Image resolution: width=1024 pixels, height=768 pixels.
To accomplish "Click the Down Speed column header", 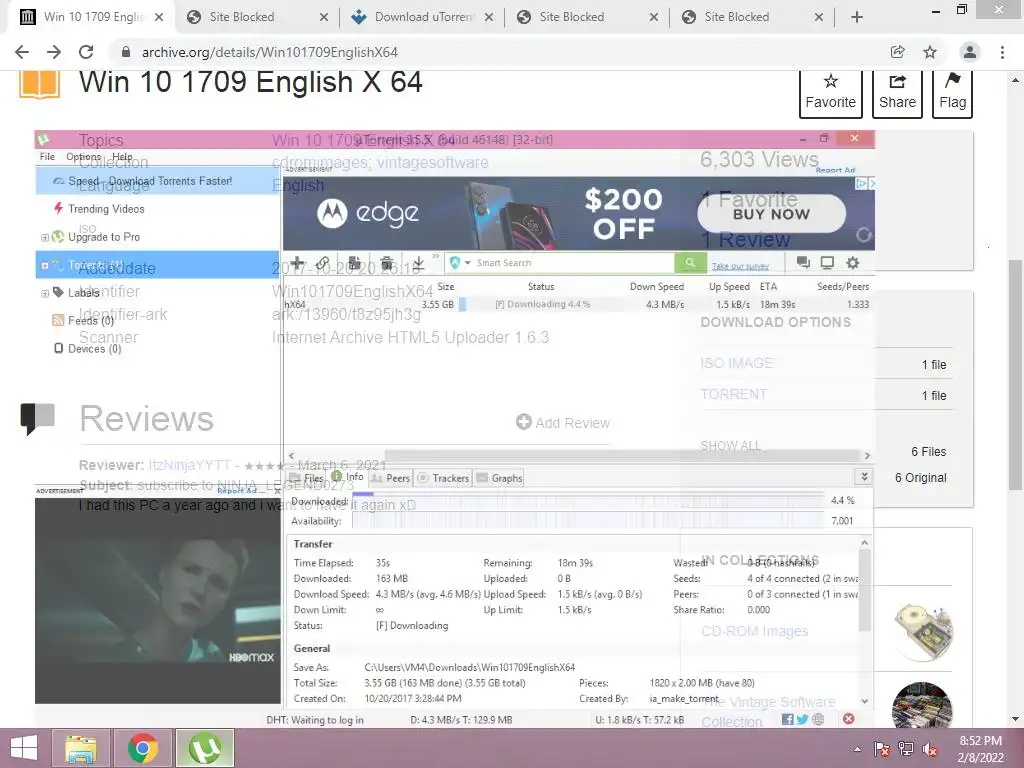I will tap(656, 287).
